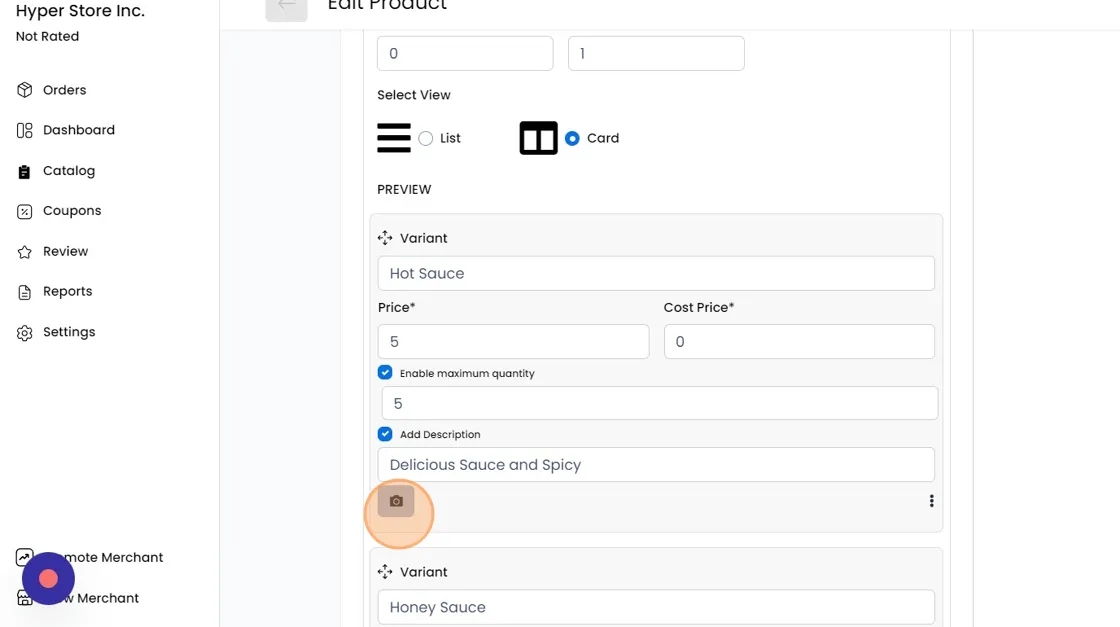
Task: Select the Card radio button
Action: click(572, 138)
